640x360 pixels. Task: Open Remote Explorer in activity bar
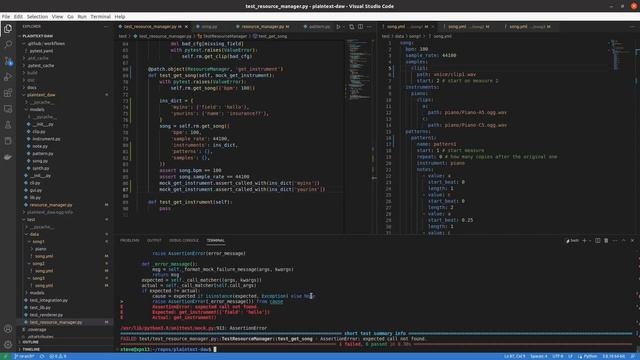click(8, 109)
